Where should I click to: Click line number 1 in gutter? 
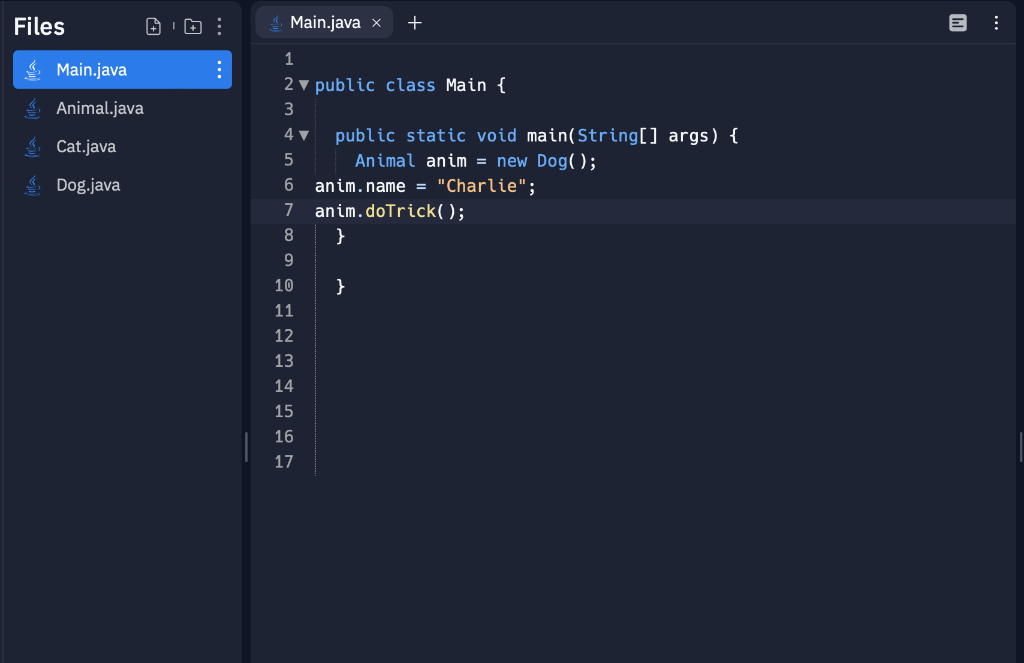click(x=289, y=59)
